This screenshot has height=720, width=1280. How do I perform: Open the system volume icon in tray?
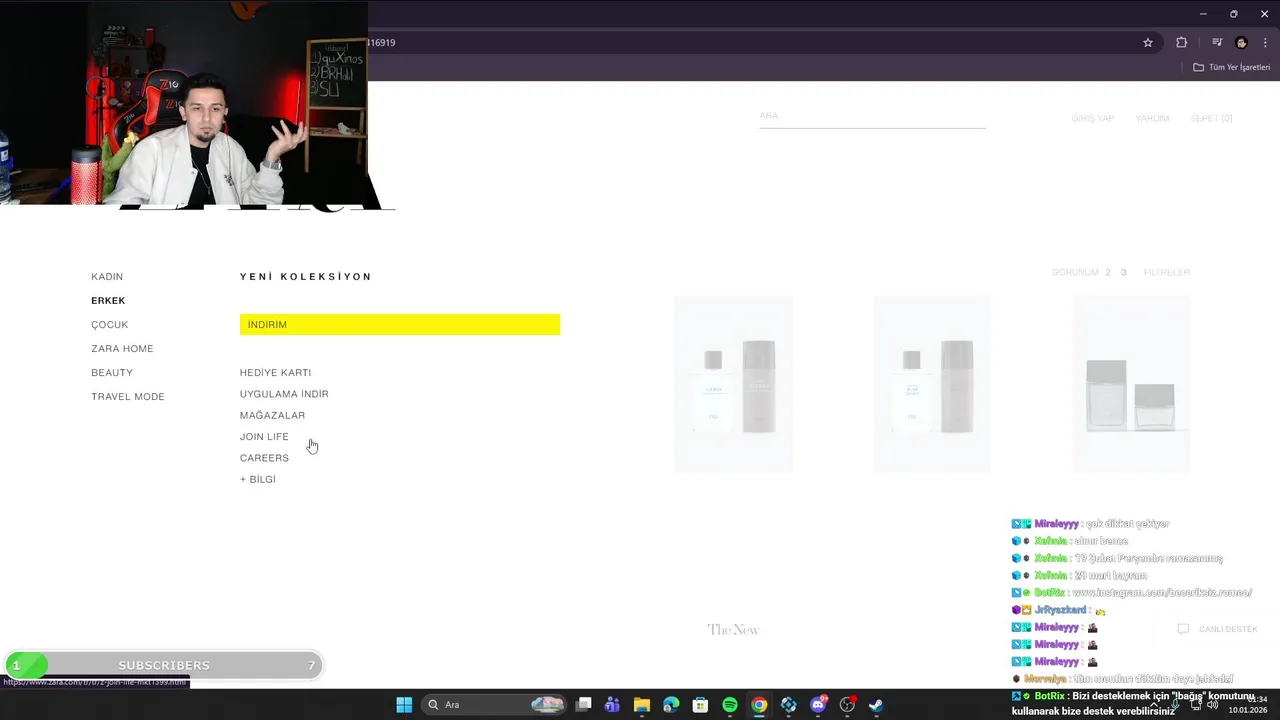[1213, 705]
